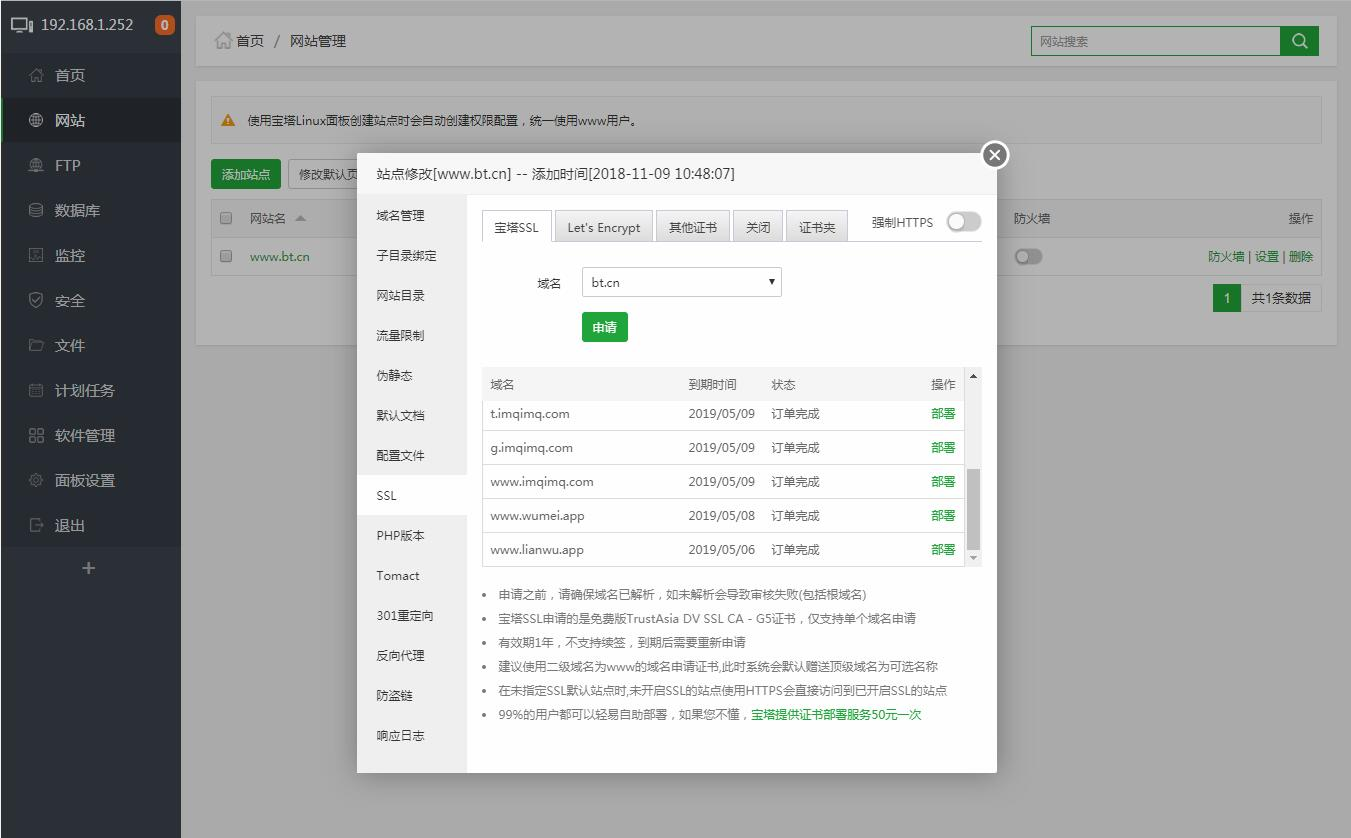Open the 域名 dropdown showing bt.cn
The width and height of the screenshot is (1351, 838).
(681, 282)
